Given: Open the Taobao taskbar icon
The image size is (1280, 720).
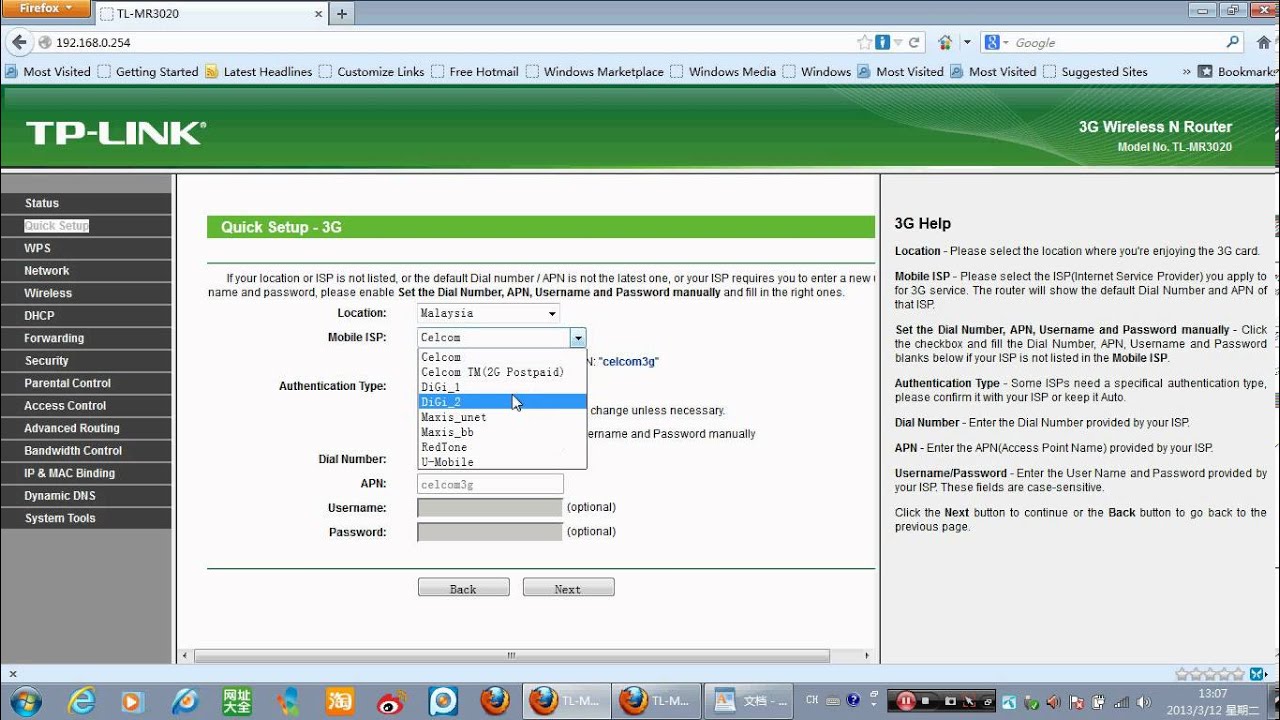Looking at the screenshot, I should pyautogui.click(x=340, y=701).
